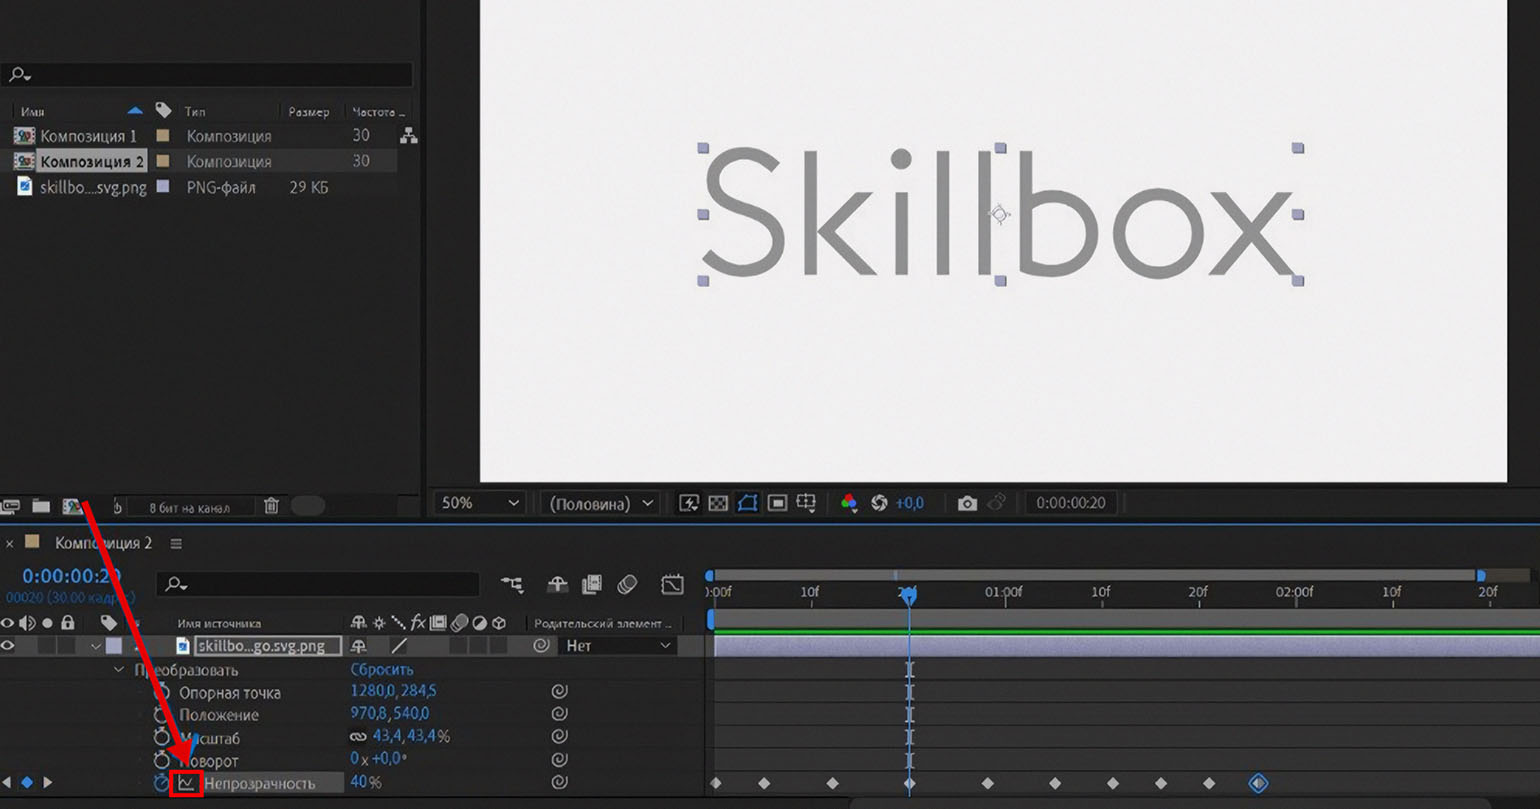The height and width of the screenshot is (809, 1540).
Task: Click the viewer timecode 0:00:00:20
Action: 1071,503
